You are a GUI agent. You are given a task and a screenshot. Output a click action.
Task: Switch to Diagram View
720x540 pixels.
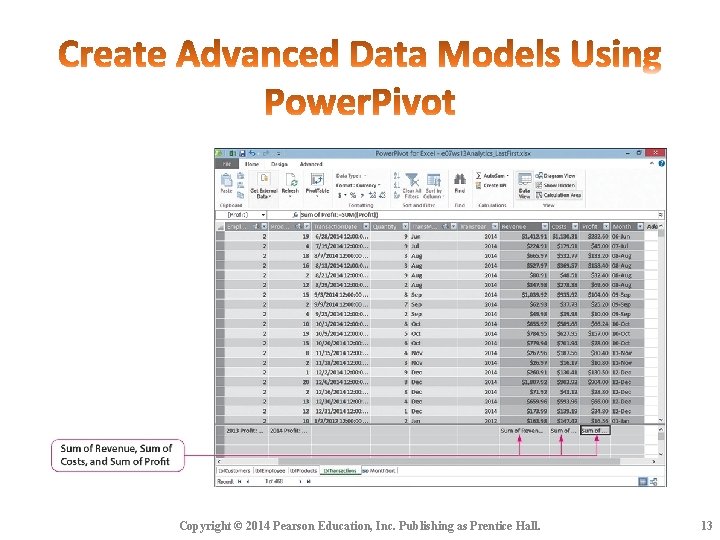click(x=556, y=175)
